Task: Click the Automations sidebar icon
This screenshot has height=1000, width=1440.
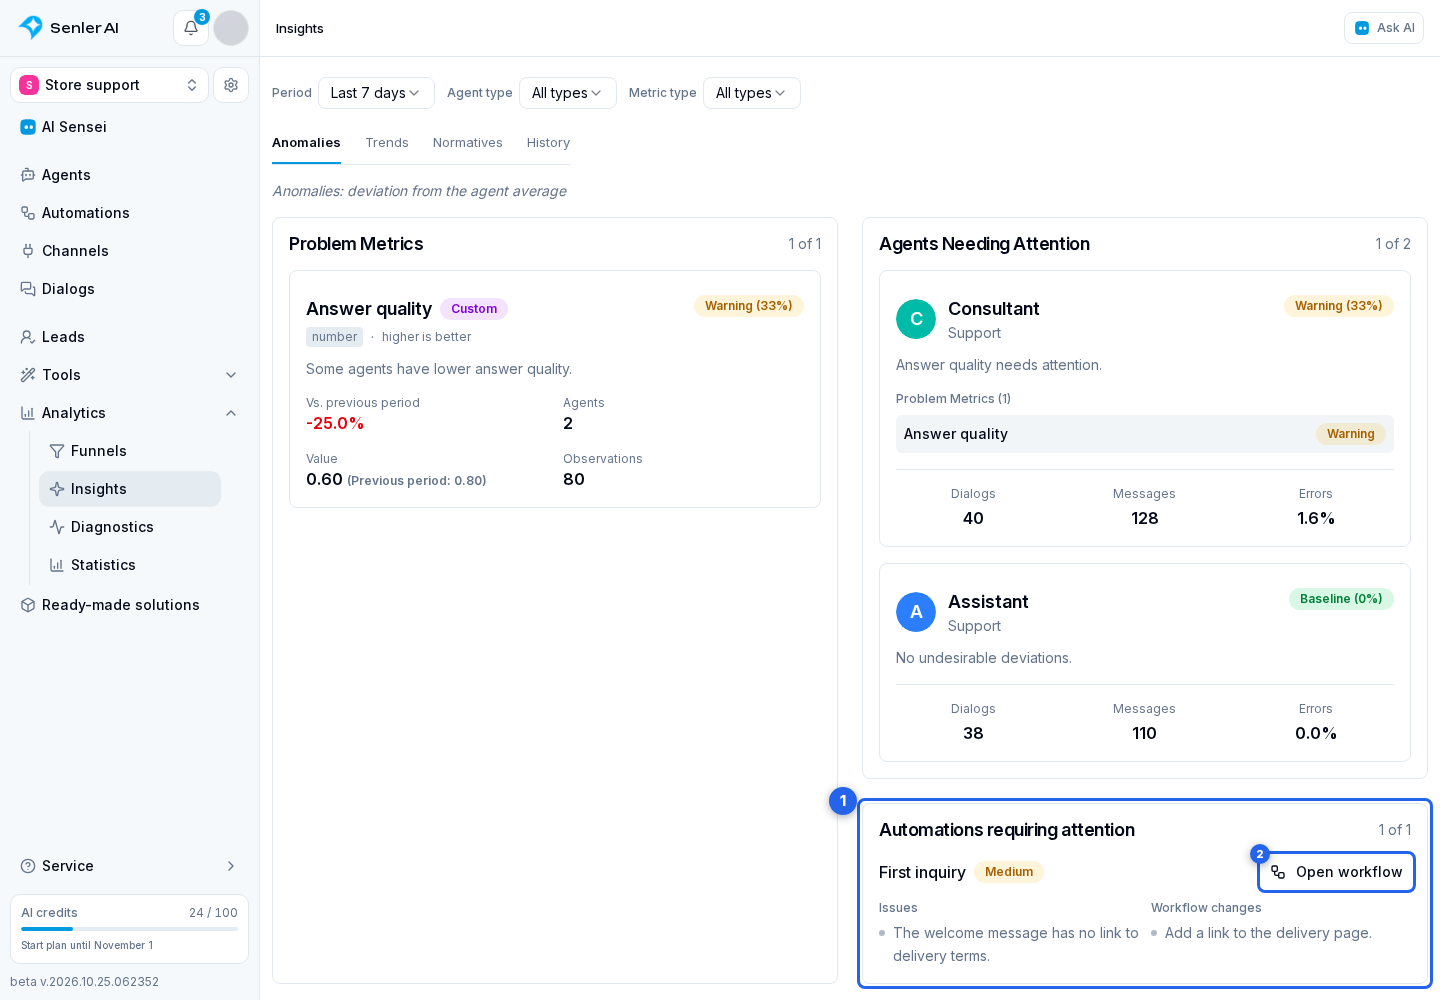Action: pos(28,213)
